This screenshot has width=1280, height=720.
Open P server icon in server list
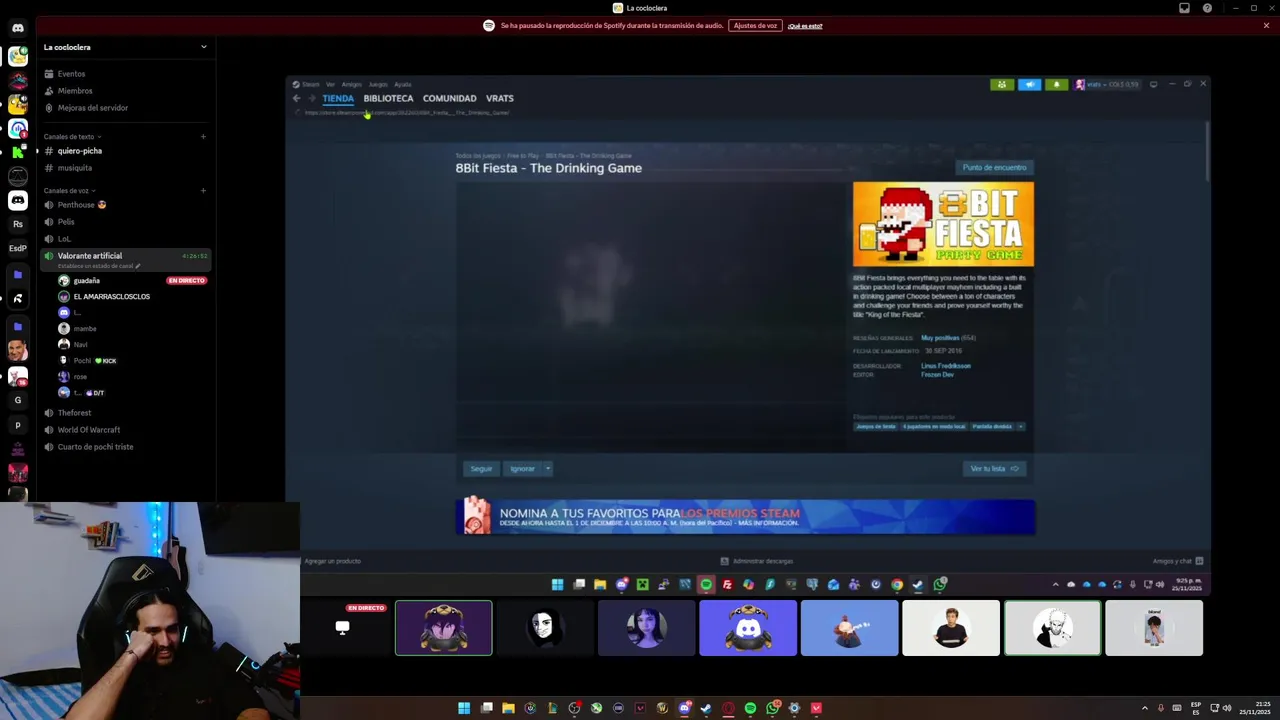[x=18, y=425]
